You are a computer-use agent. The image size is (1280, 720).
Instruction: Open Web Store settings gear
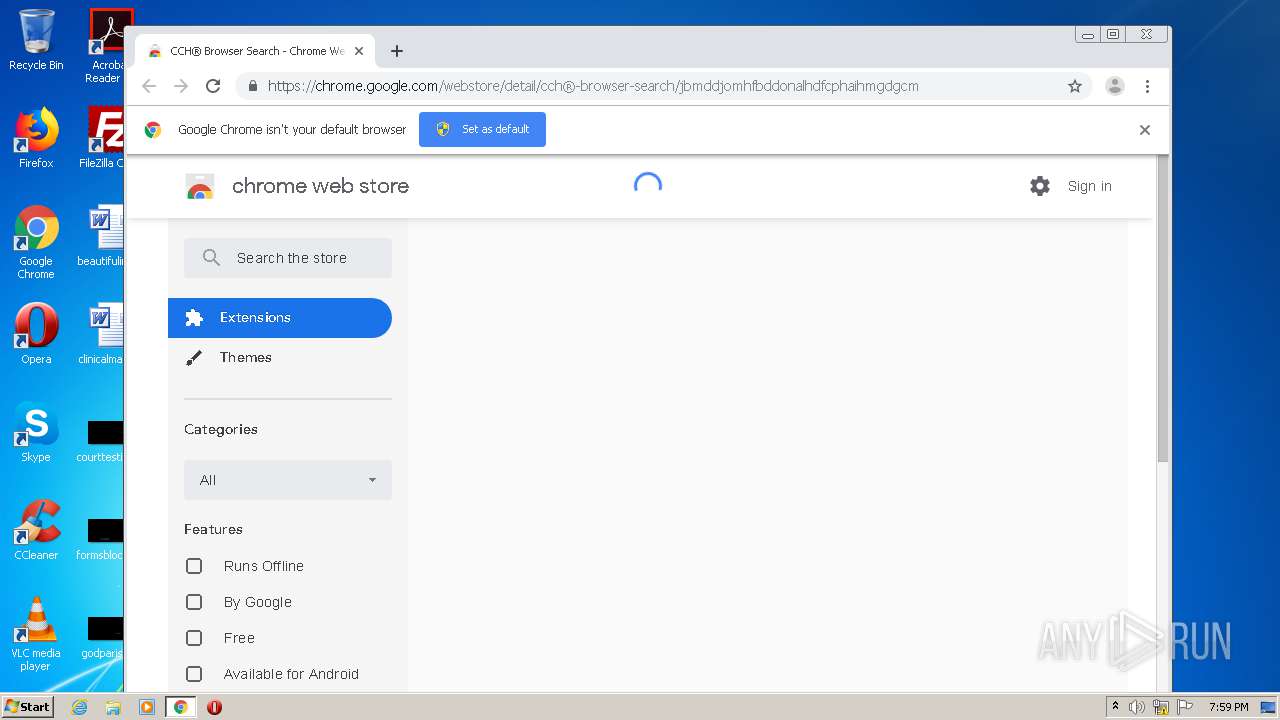[1040, 186]
